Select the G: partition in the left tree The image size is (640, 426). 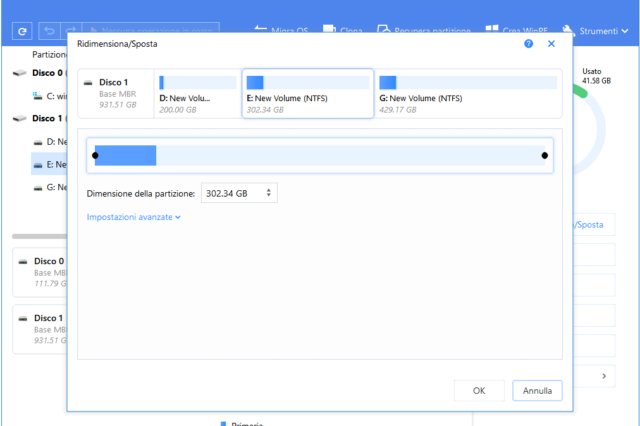pyautogui.click(x=49, y=187)
